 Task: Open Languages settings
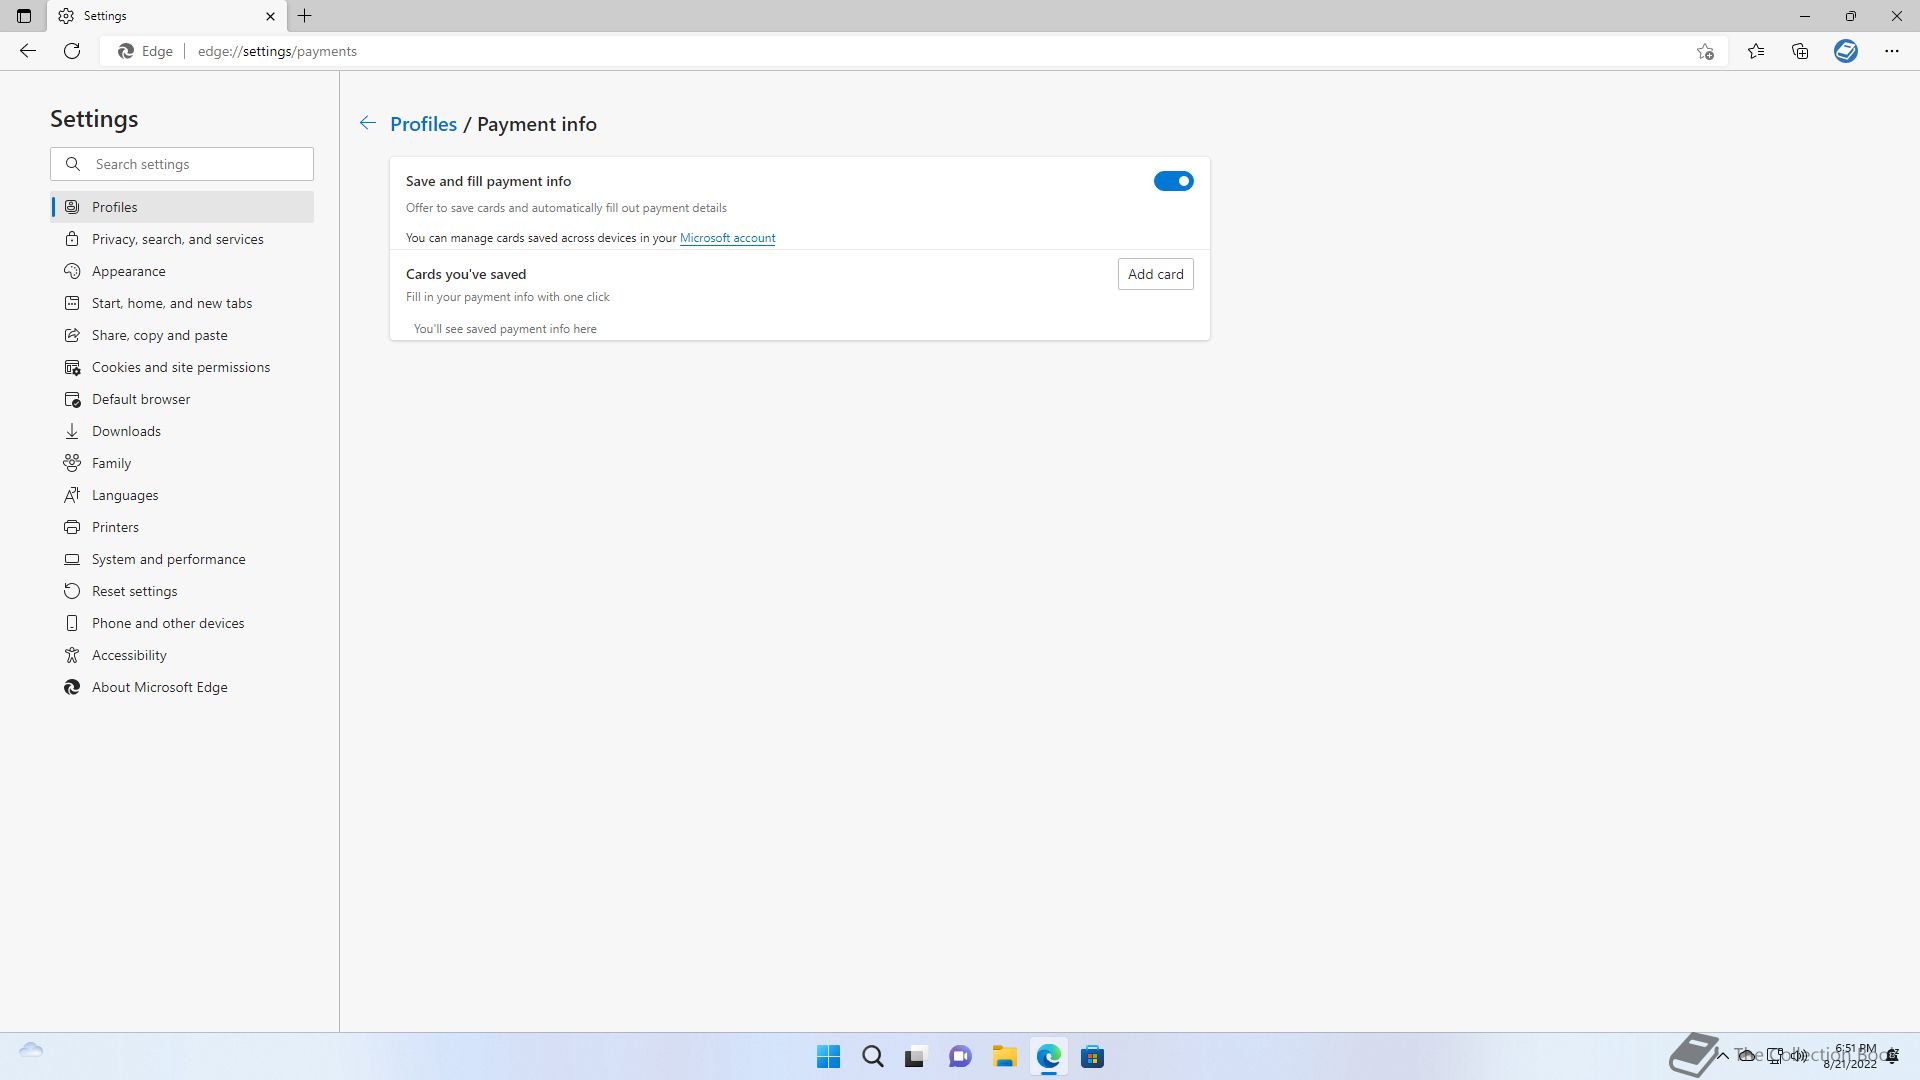click(x=182, y=495)
